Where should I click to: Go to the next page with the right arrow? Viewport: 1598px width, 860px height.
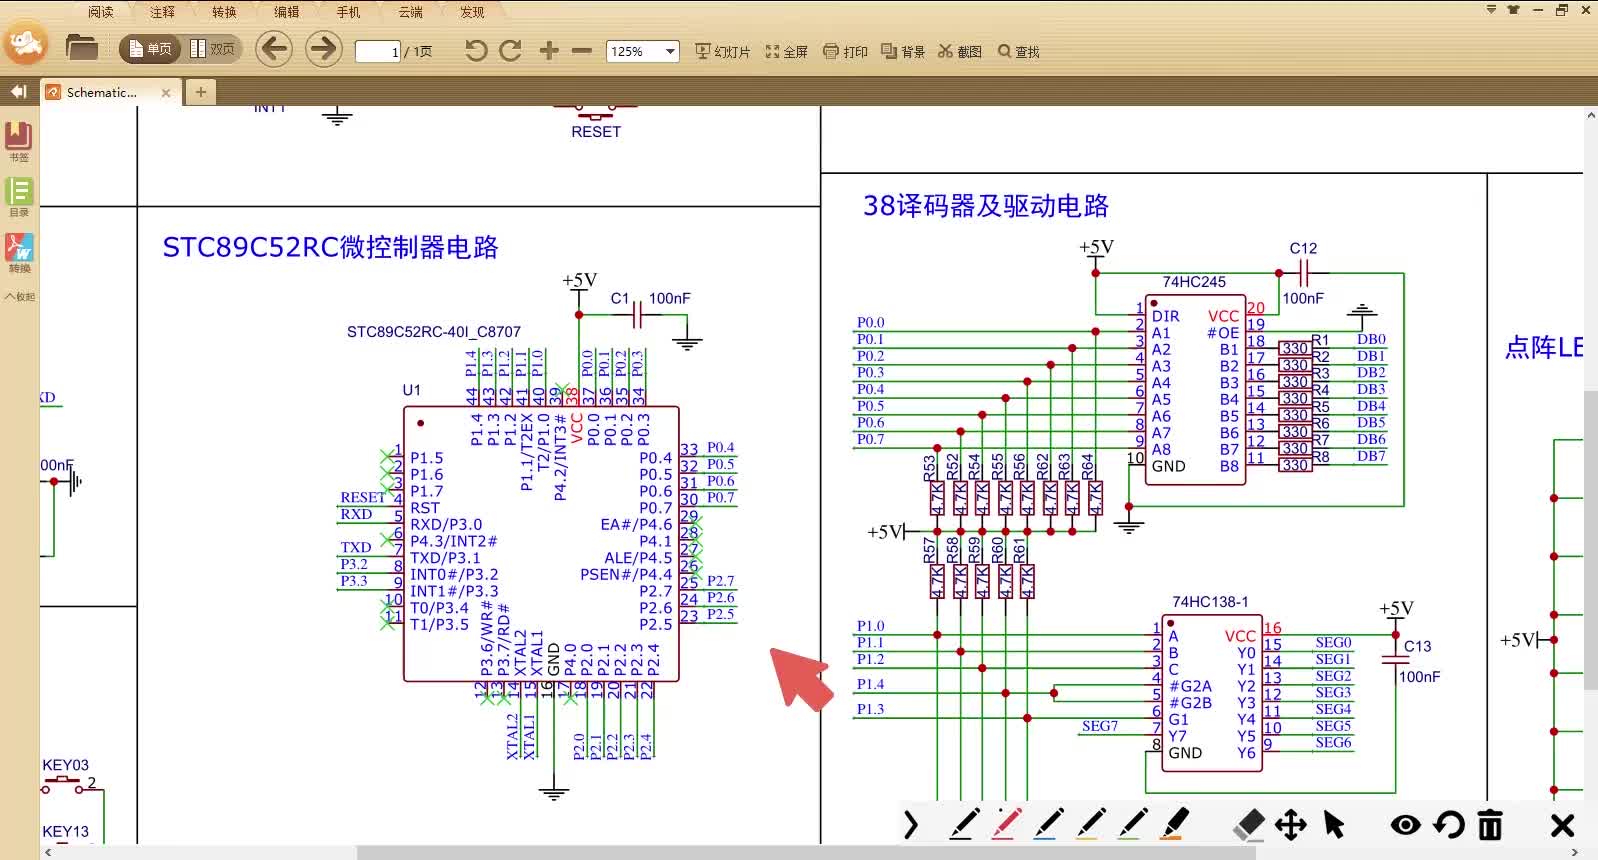point(323,49)
